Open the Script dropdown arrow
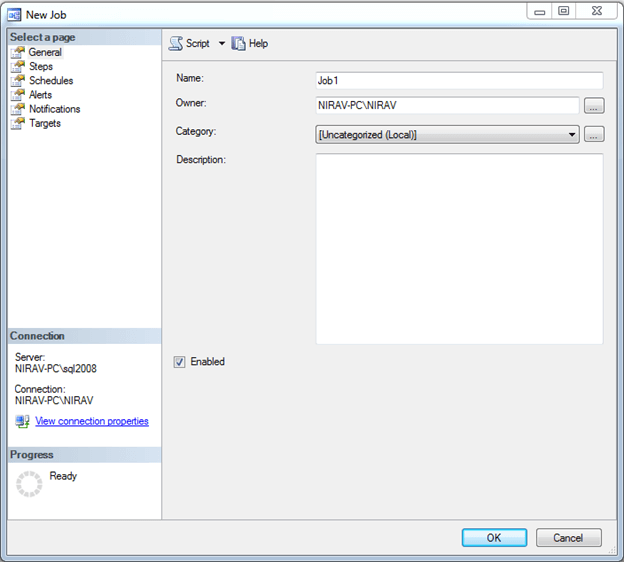 coord(222,43)
